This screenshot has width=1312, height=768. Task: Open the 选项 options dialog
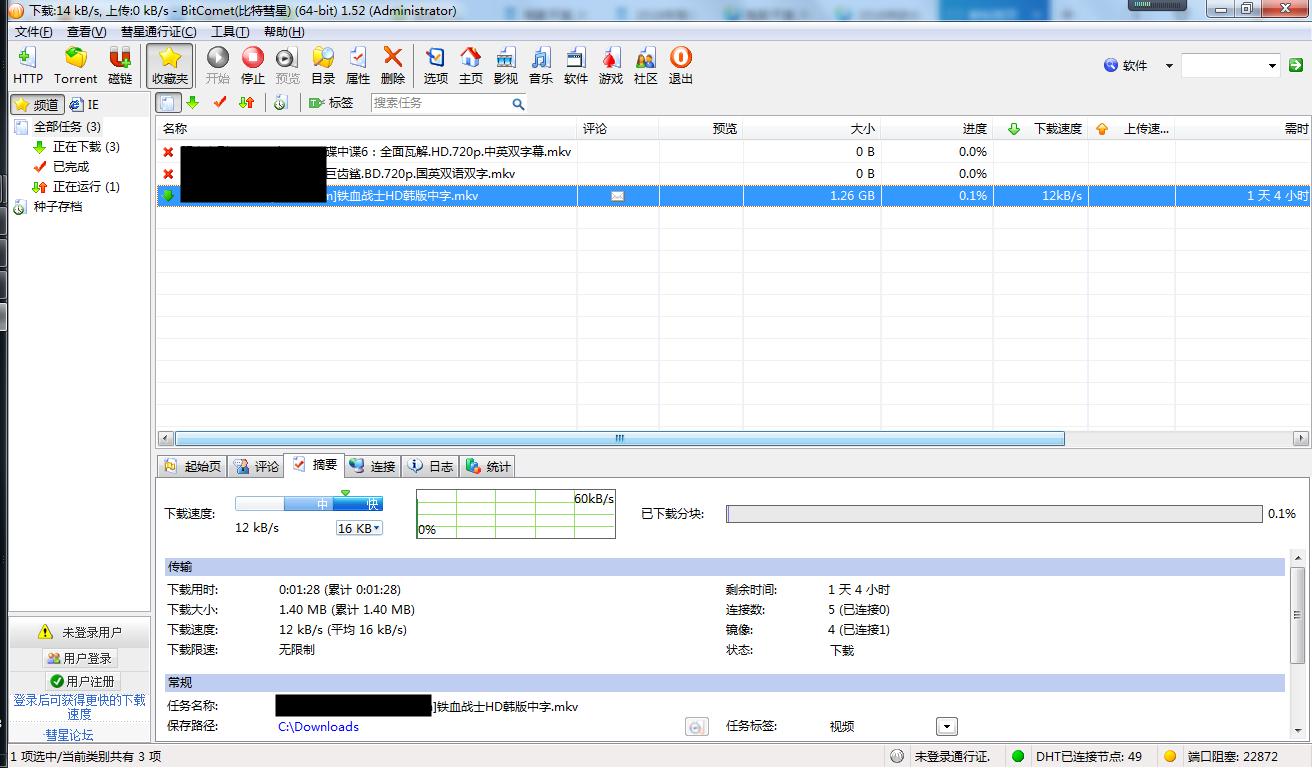[434, 65]
